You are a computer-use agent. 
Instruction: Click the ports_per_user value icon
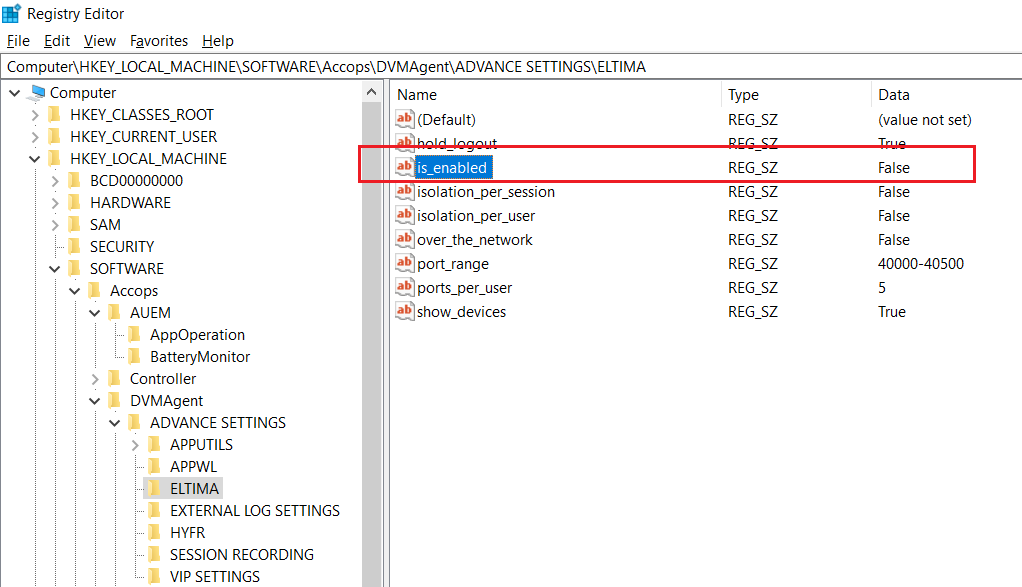[x=405, y=287]
